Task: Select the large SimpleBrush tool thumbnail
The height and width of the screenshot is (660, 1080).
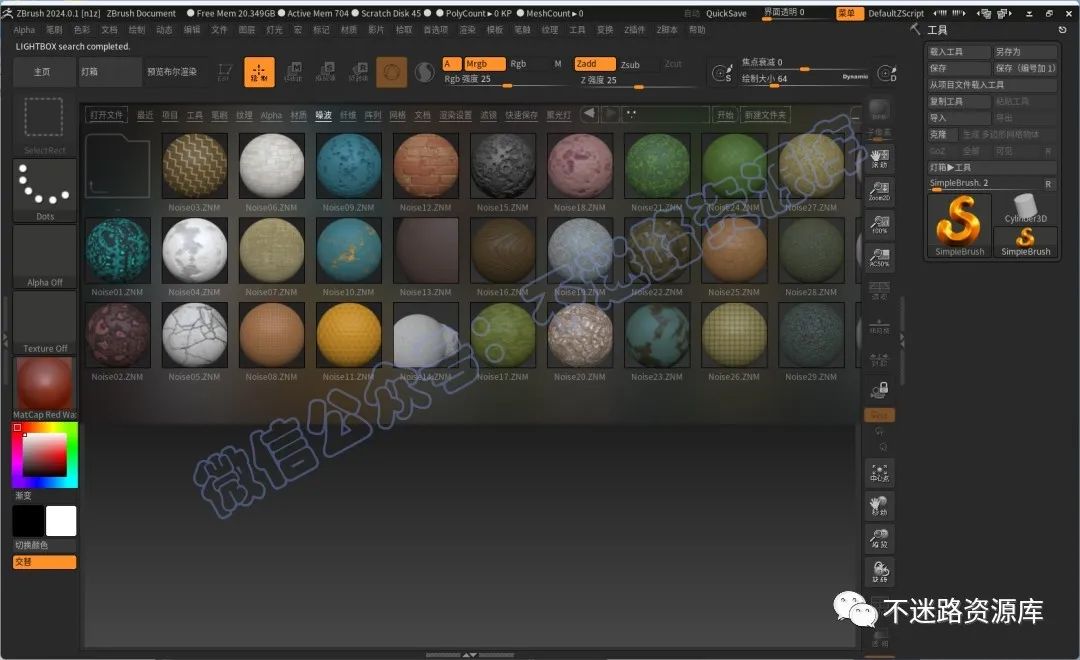Action: [x=959, y=225]
